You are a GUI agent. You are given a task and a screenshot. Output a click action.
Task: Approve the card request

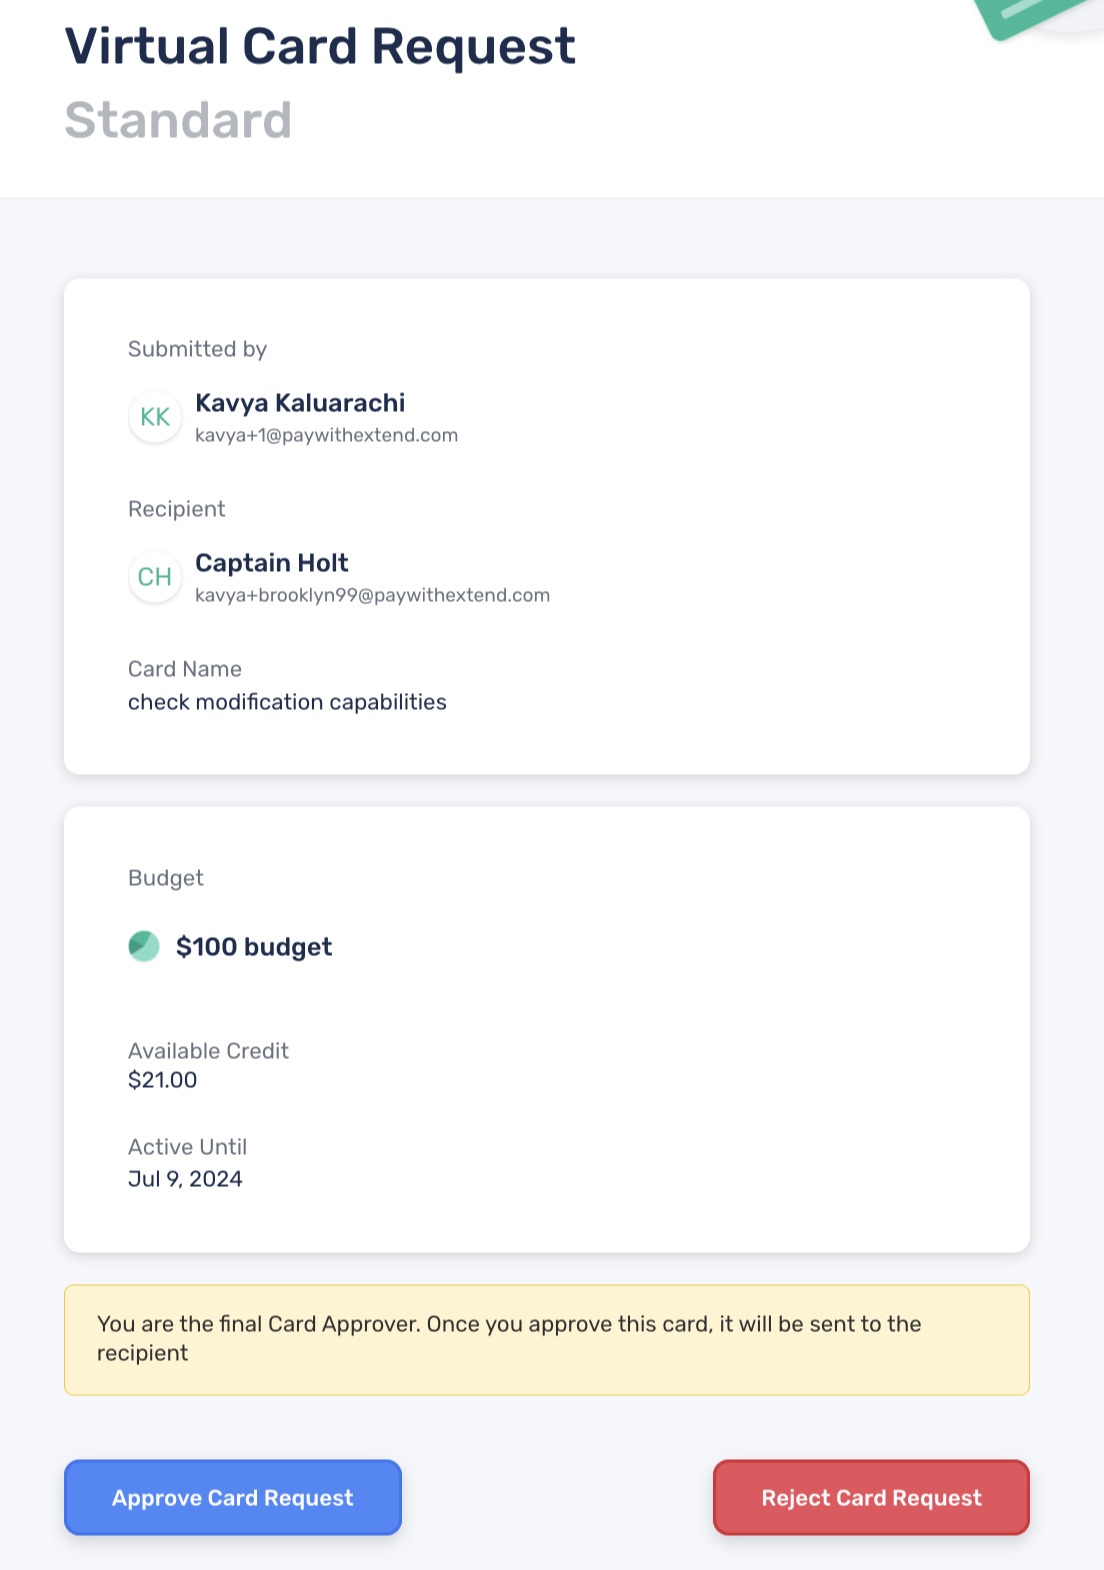[x=233, y=1497]
